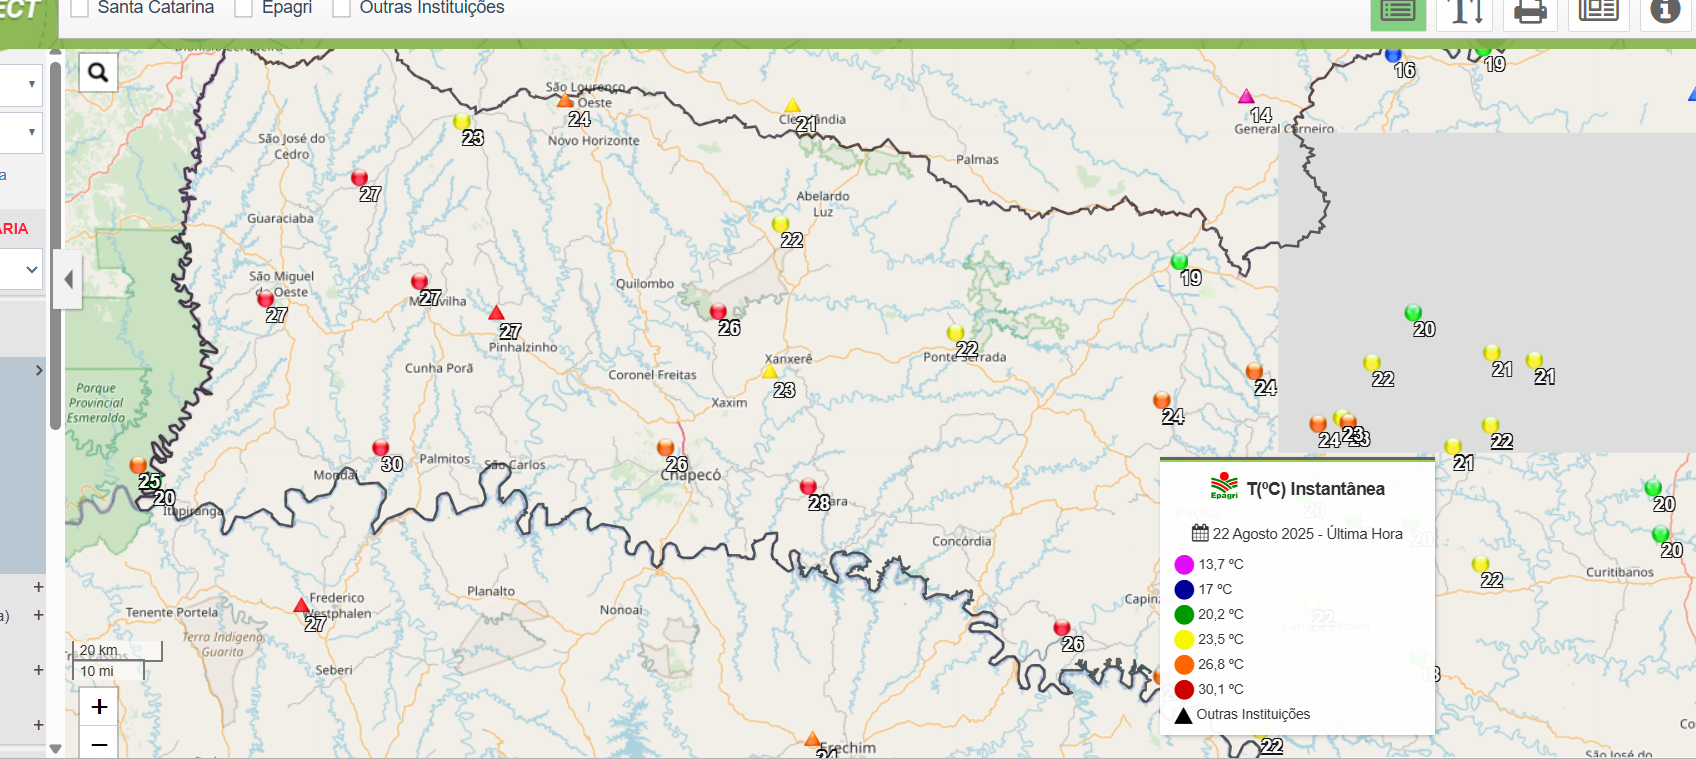Click the text size toolbar icon
Image resolution: width=1696 pixels, height=759 pixels.
[1464, 12]
